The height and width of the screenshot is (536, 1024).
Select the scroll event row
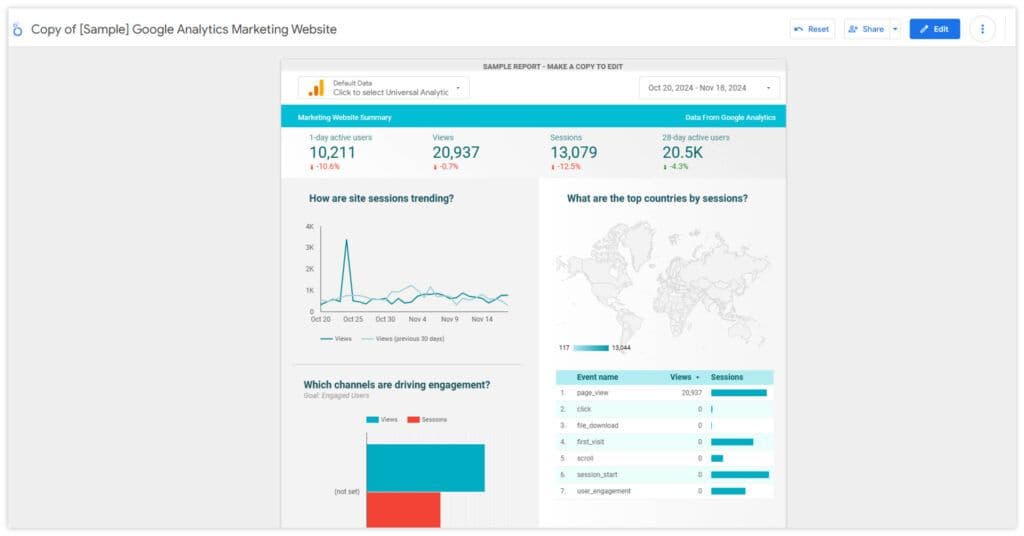coord(664,458)
